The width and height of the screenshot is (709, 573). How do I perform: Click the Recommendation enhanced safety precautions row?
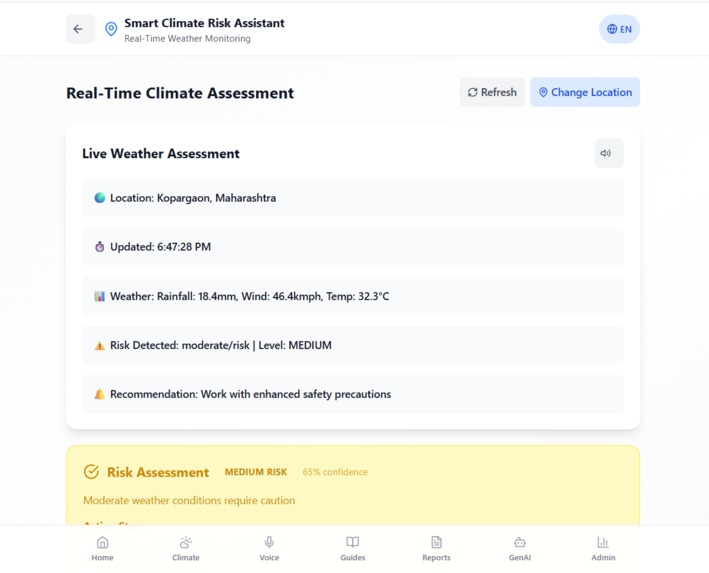click(x=353, y=394)
